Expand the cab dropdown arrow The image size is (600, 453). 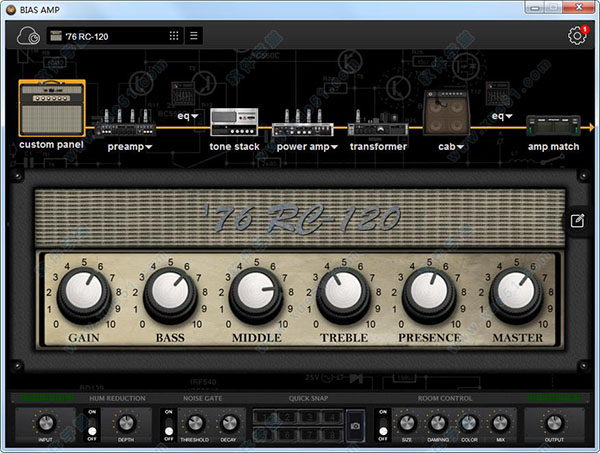coord(460,147)
